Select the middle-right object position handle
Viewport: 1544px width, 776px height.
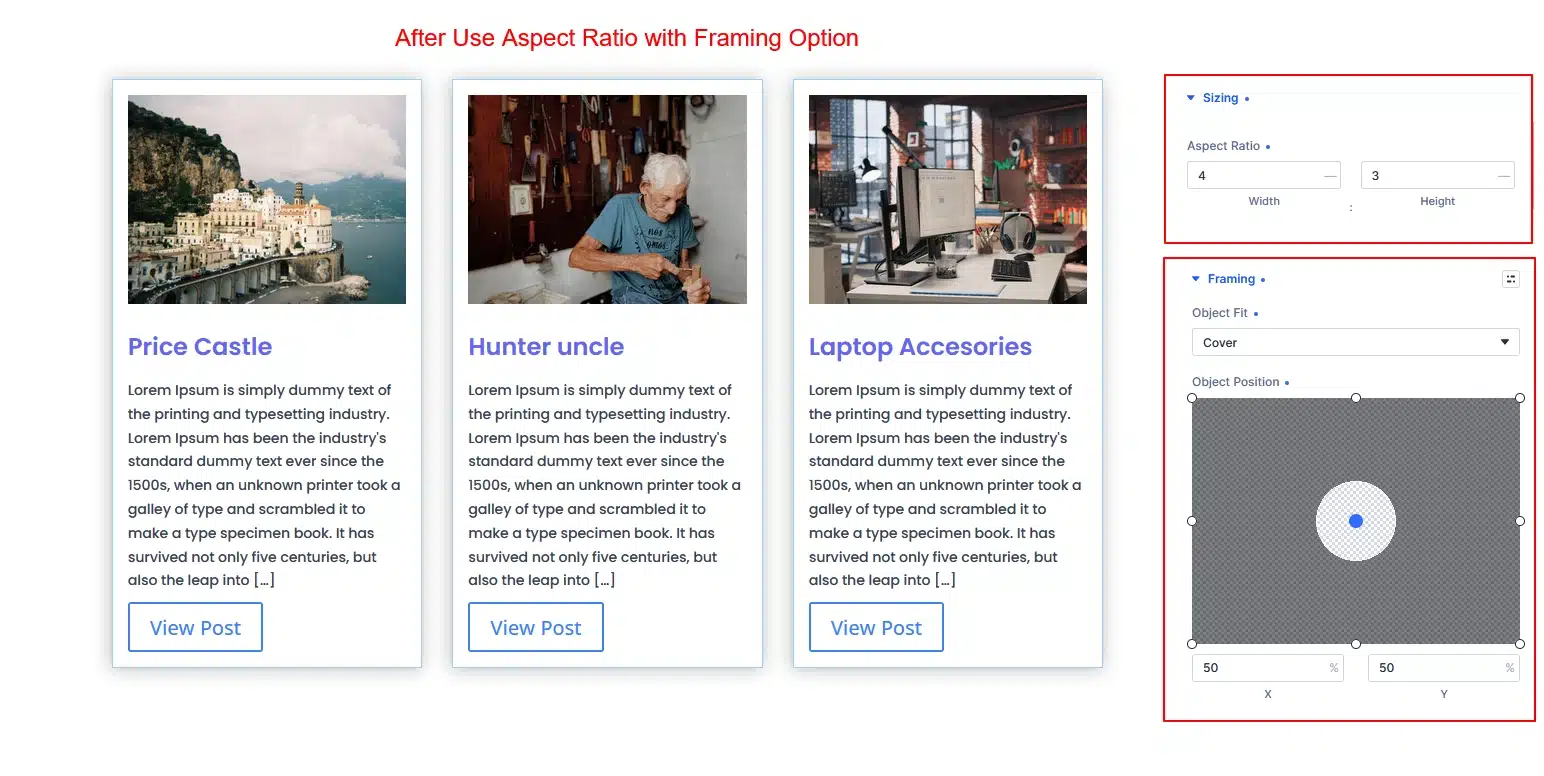click(x=1520, y=521)
